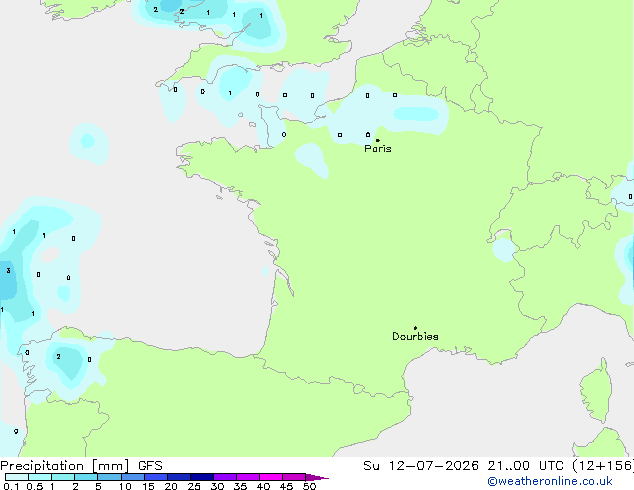Click the legend value "0.5"
The width and height of the screenshot is (634, 490).
tap(34, 486)
